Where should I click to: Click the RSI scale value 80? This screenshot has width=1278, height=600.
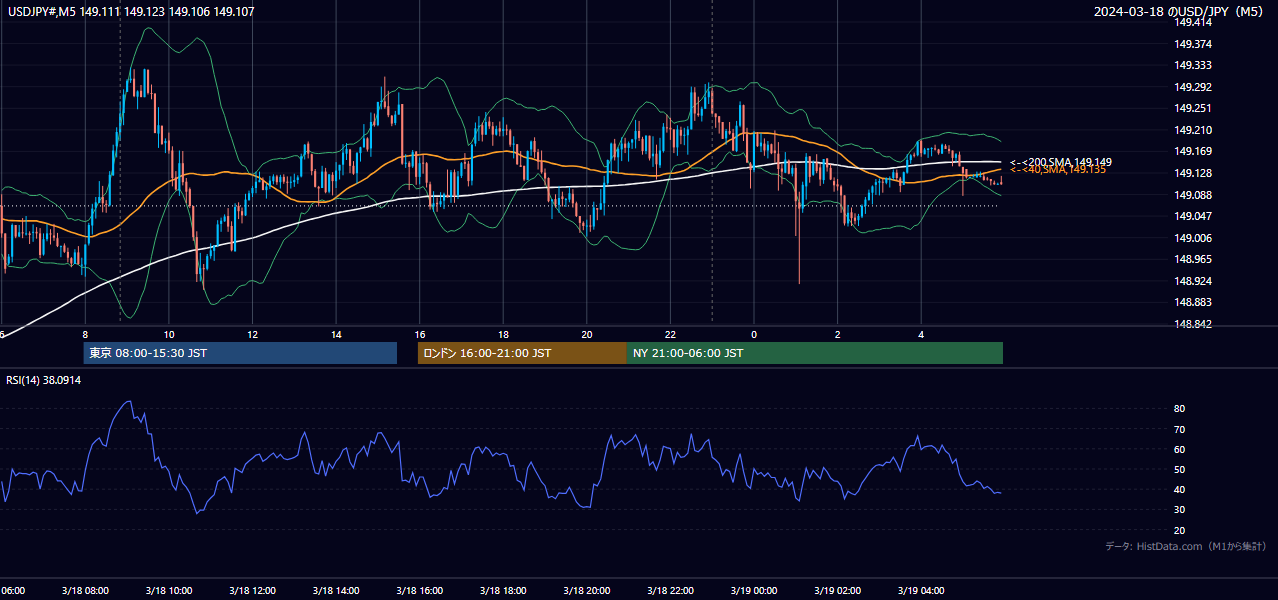coord(1180,409)
